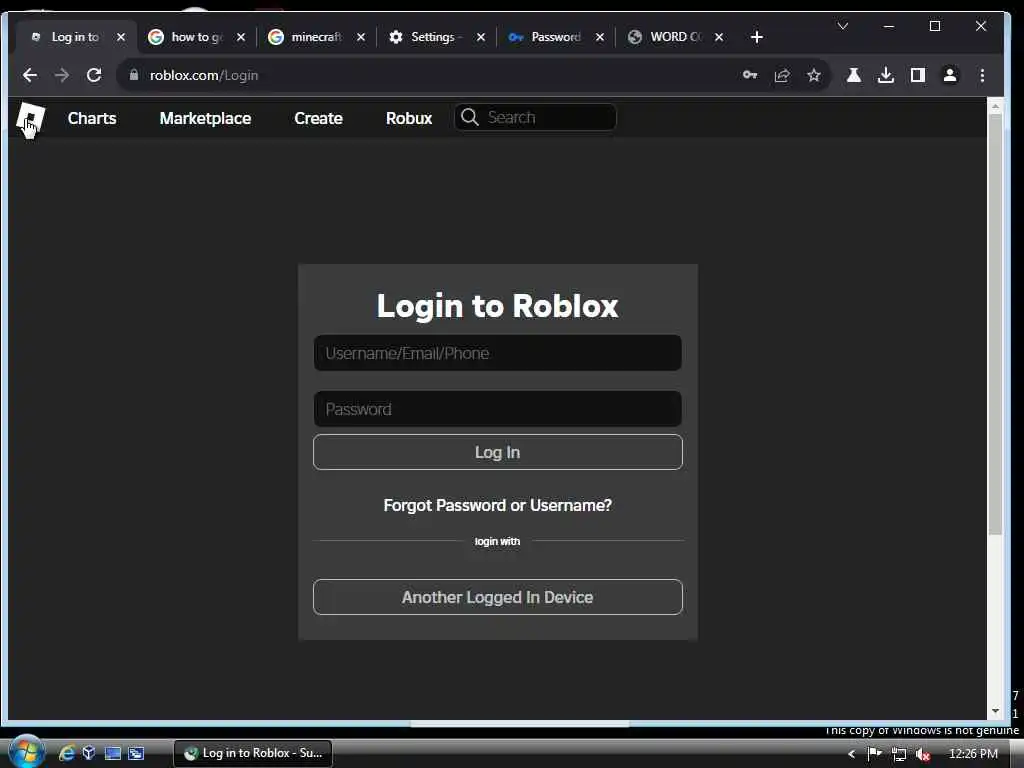Switch to the minecraft tab

(x=316, y=37)
